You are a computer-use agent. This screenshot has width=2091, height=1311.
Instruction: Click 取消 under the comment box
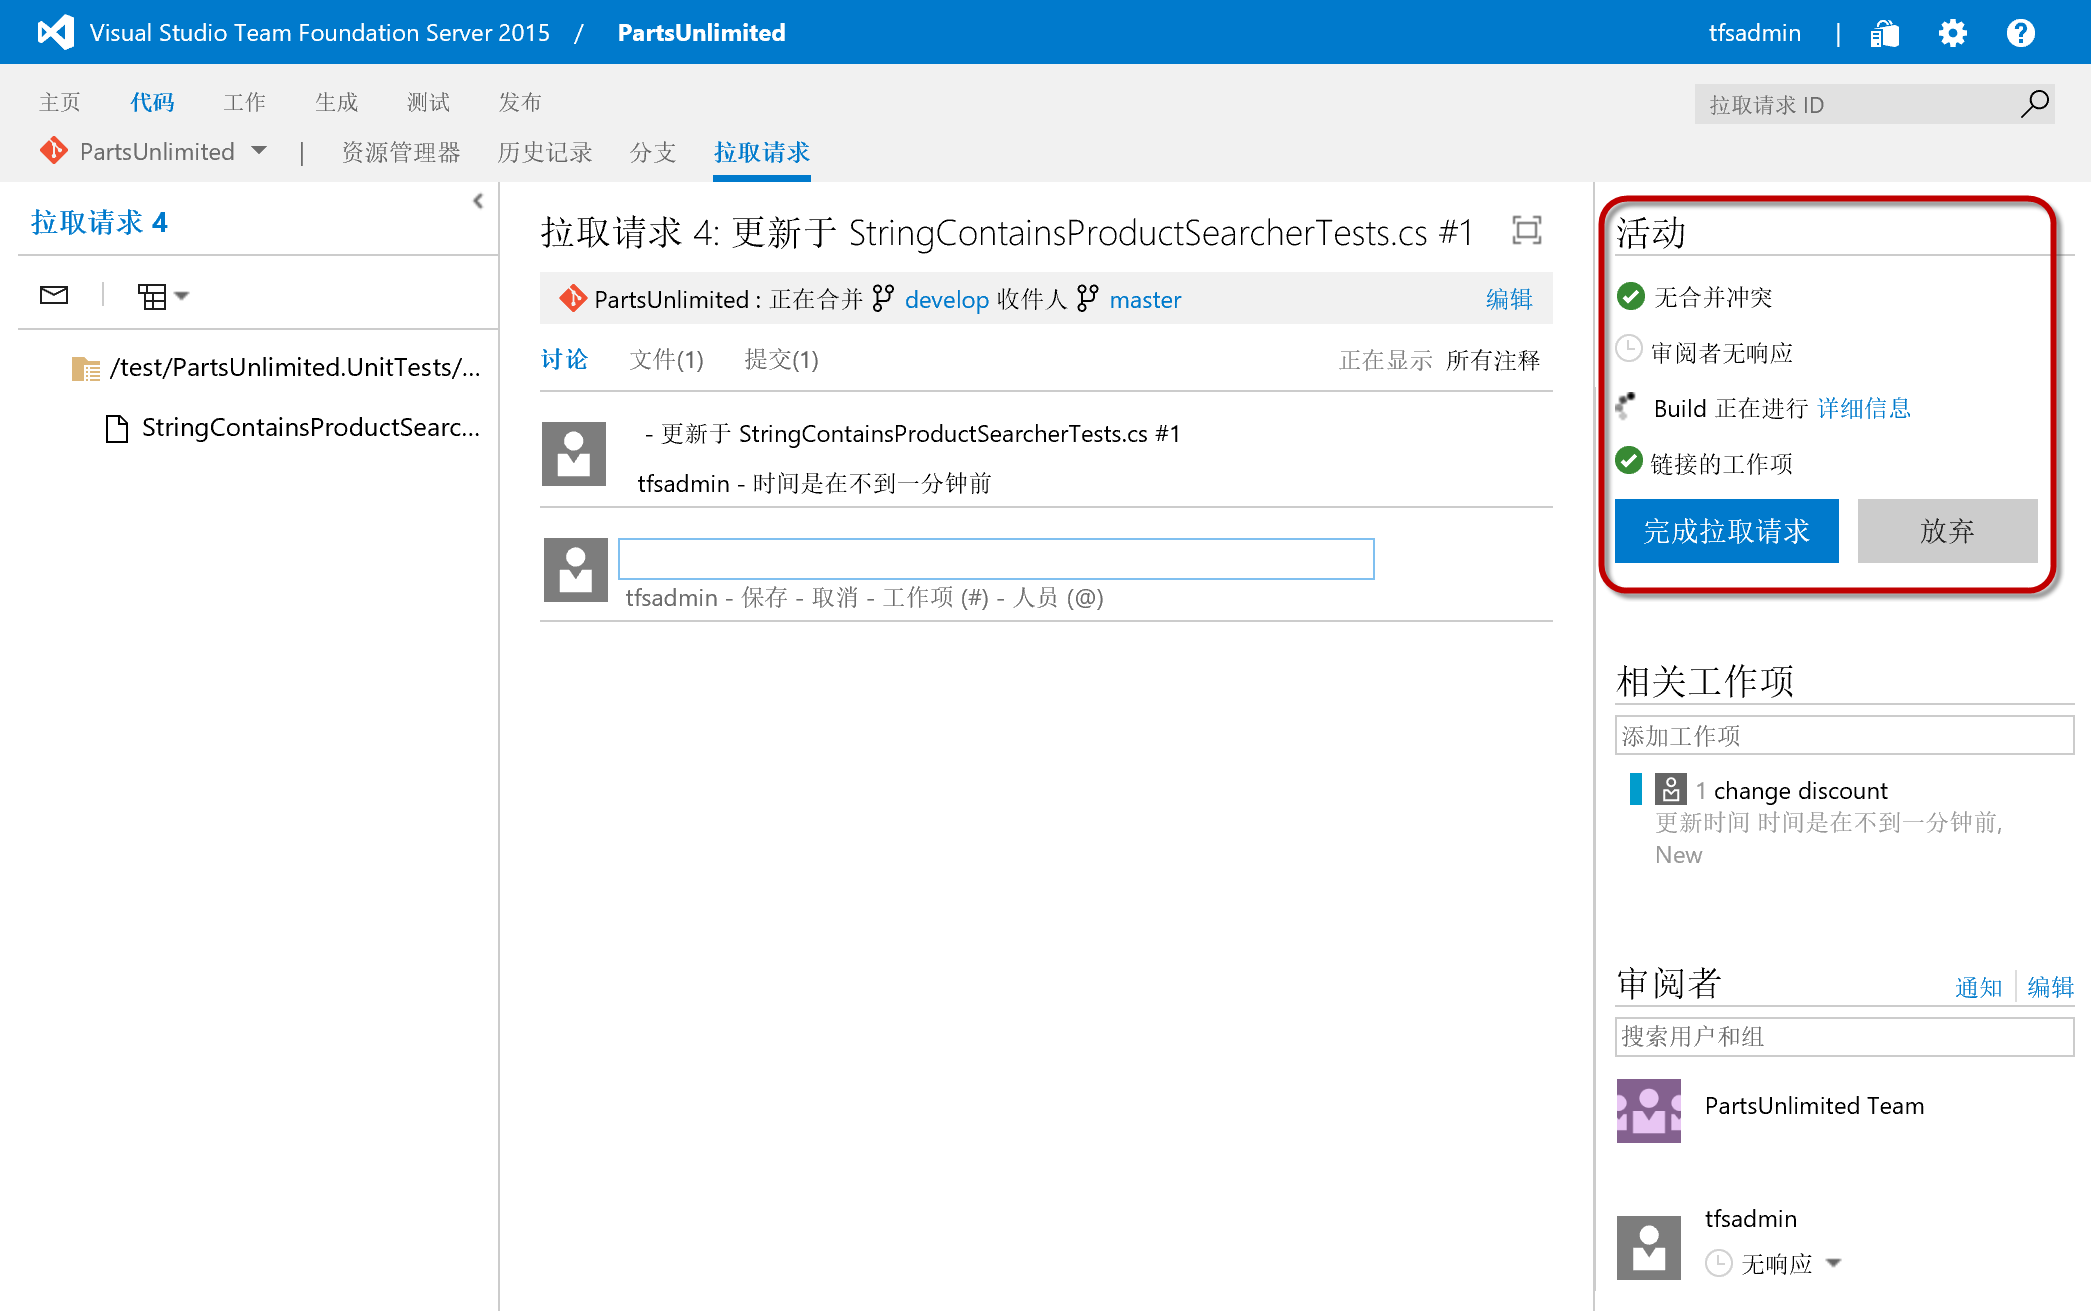pos(835,597)
